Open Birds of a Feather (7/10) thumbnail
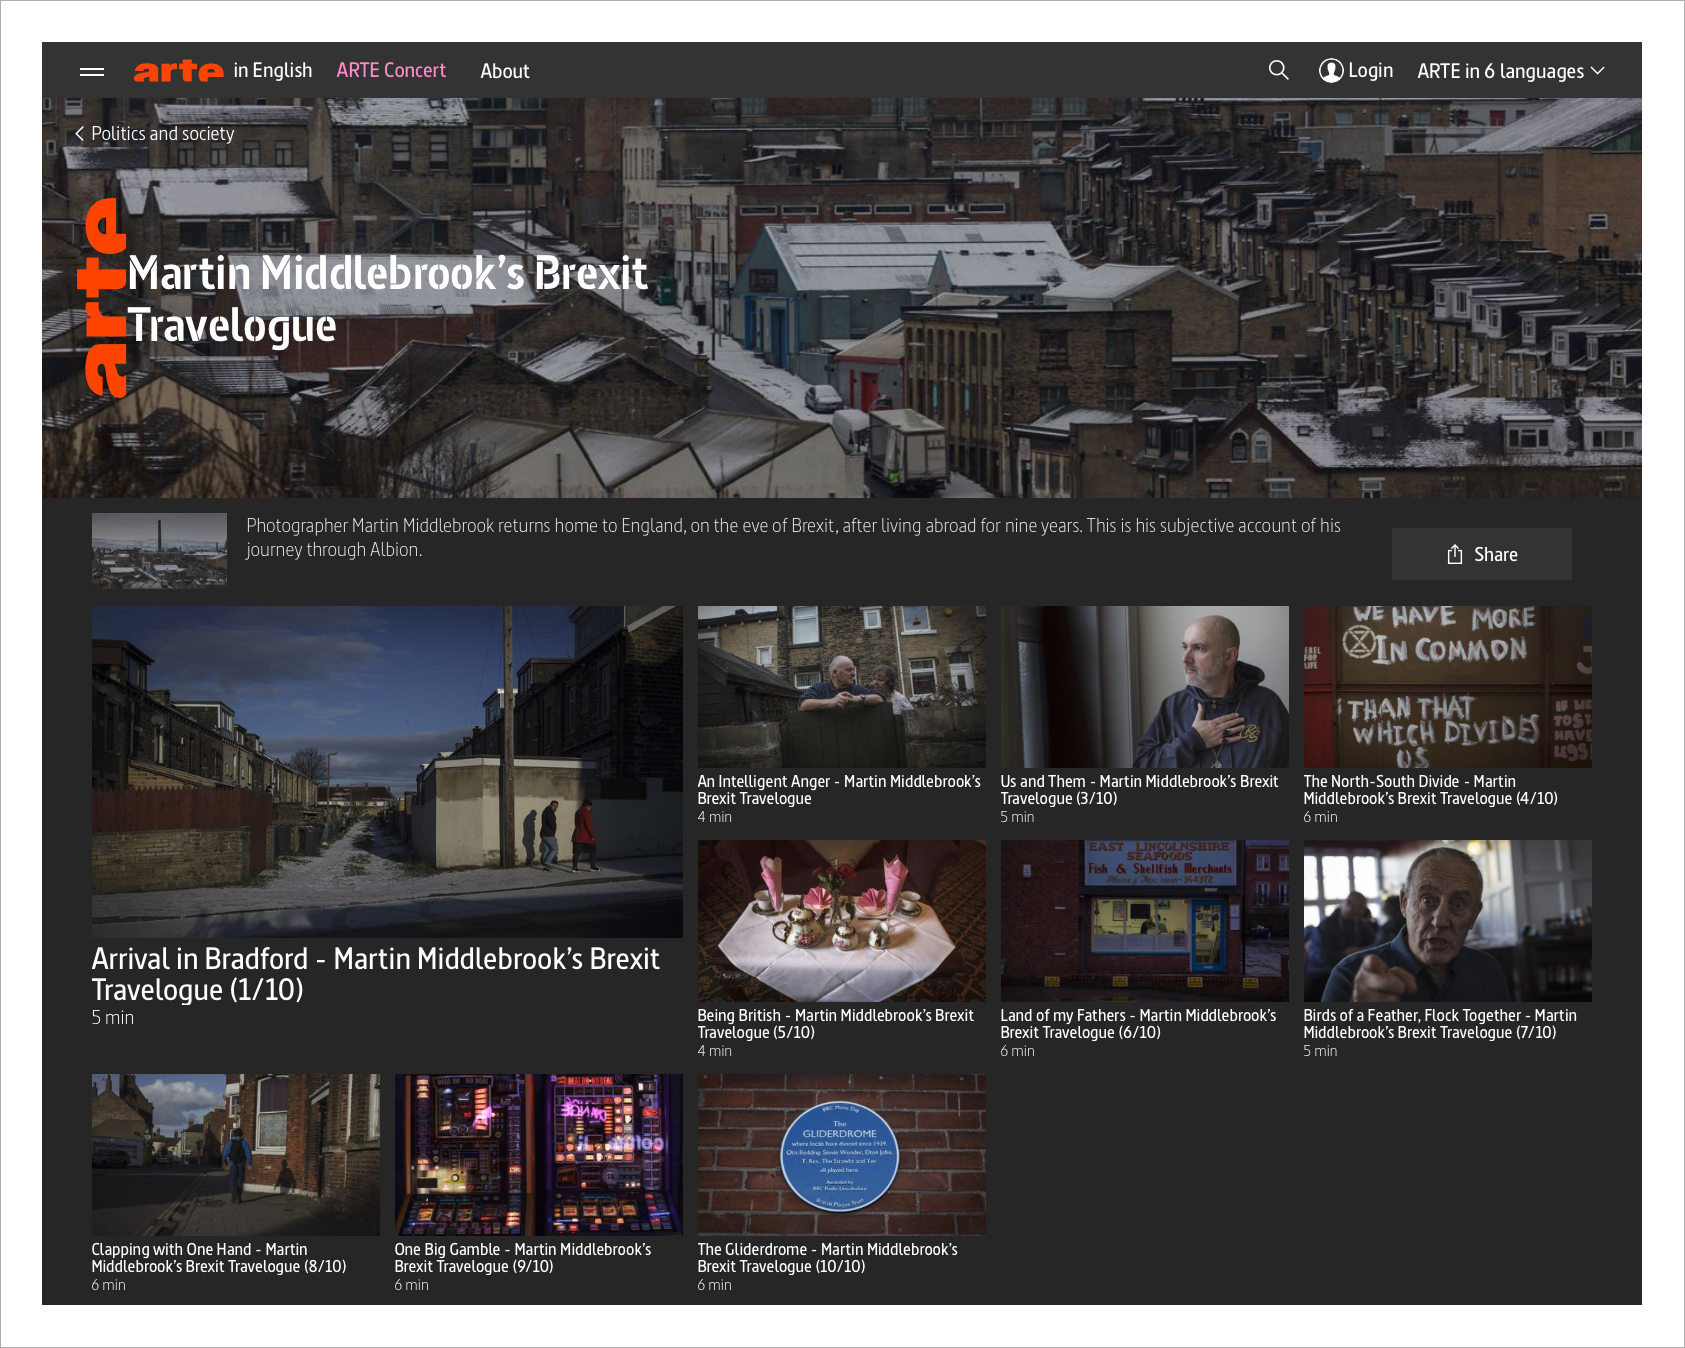The height and width of the screenshot is (1348, 1685). coord(1447,921)
